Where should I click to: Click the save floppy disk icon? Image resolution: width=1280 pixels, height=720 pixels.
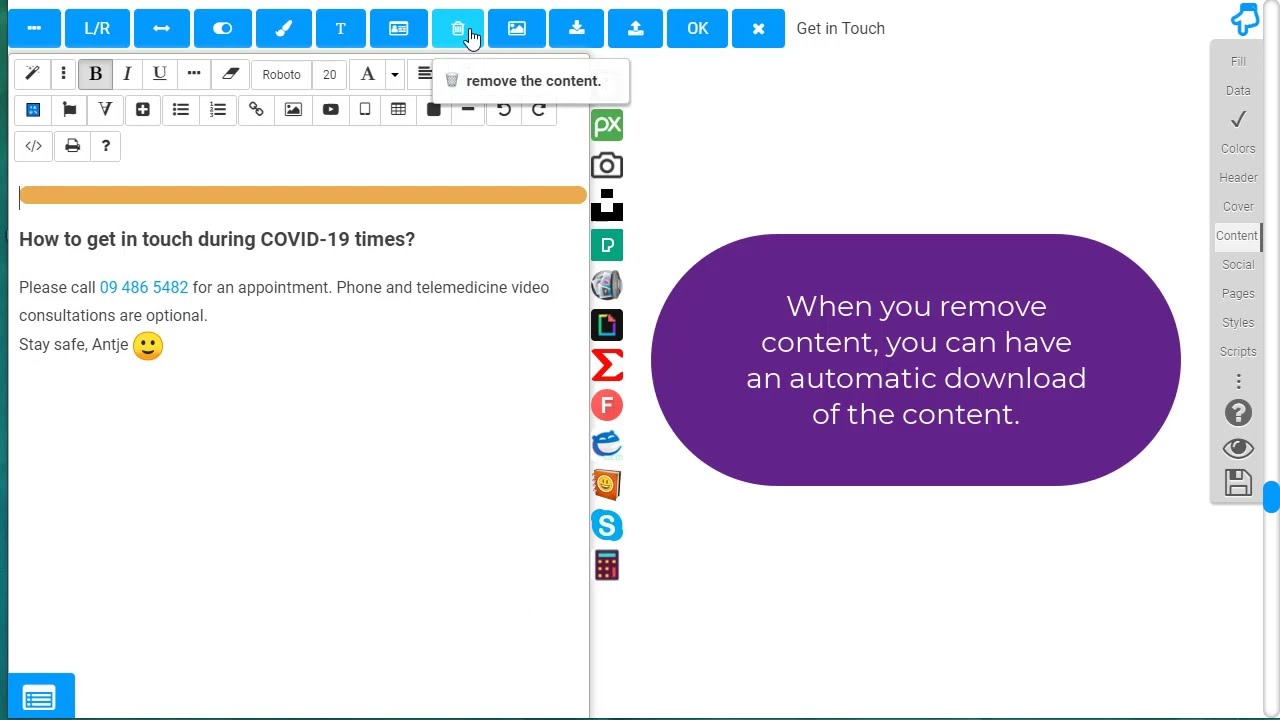pos(1238,483)
